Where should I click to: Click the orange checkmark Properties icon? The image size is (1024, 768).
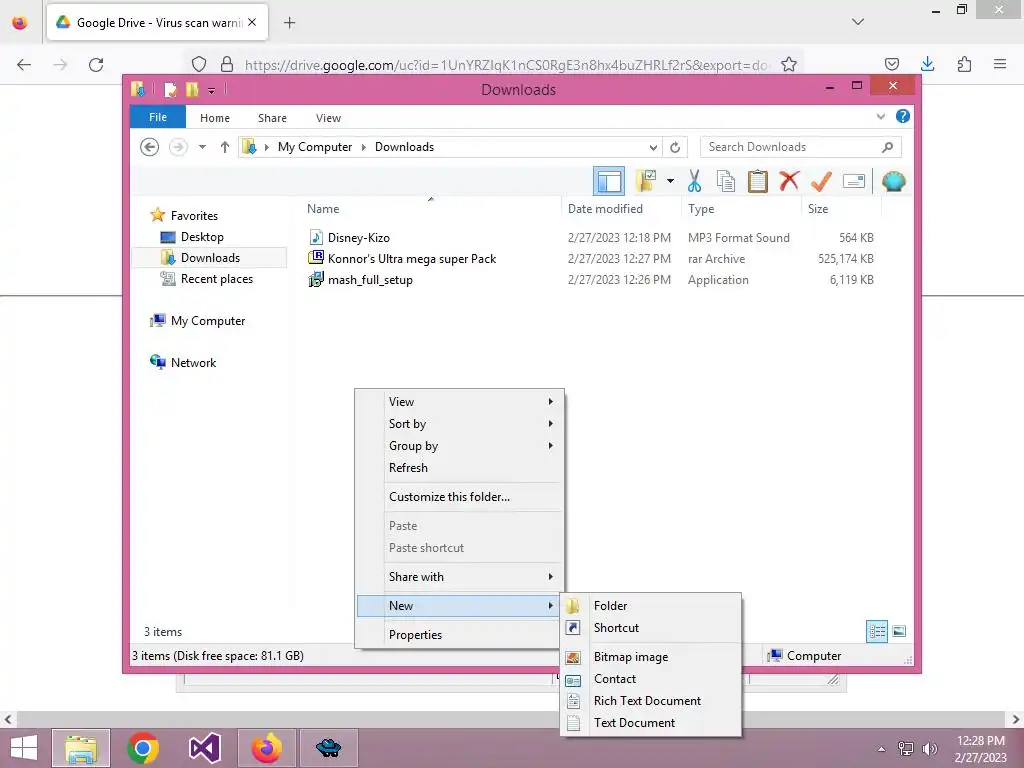(x=821, y=181)
